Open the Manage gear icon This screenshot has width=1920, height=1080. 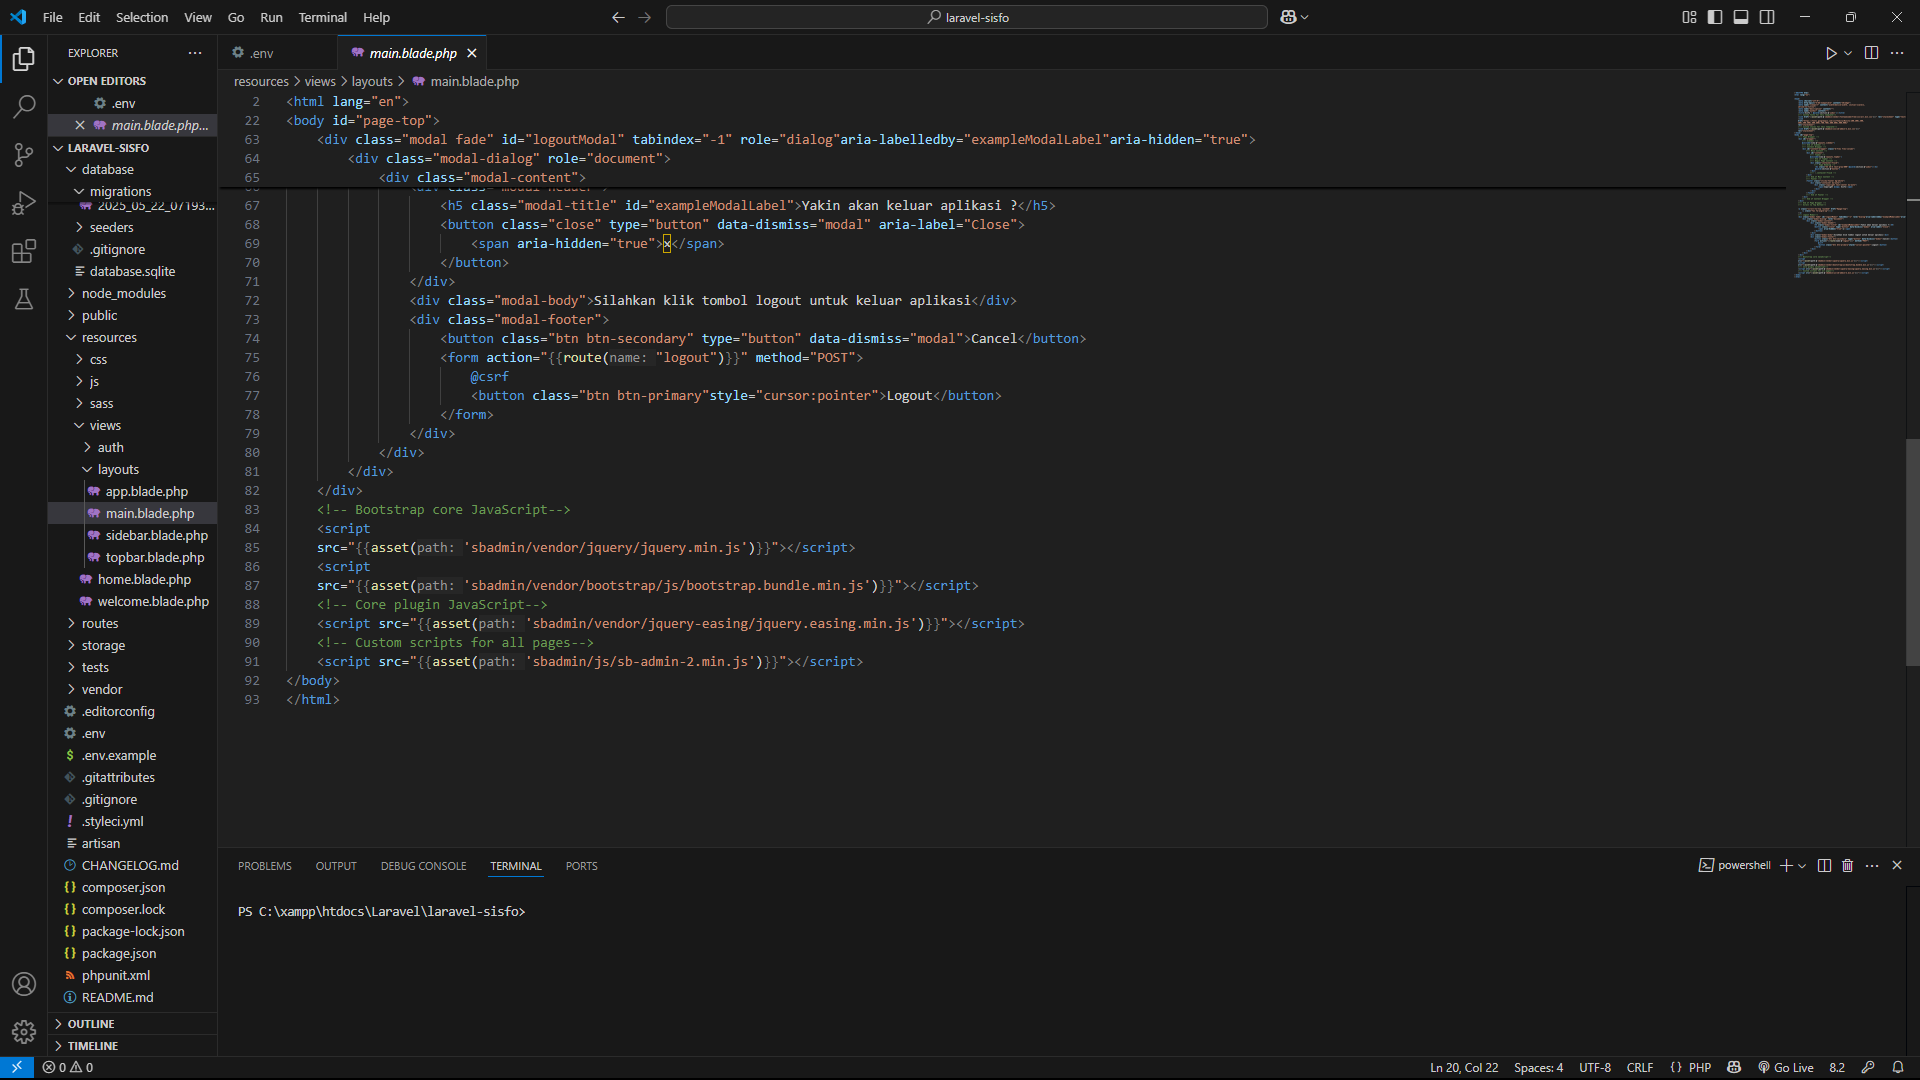tap(24, 1031)
